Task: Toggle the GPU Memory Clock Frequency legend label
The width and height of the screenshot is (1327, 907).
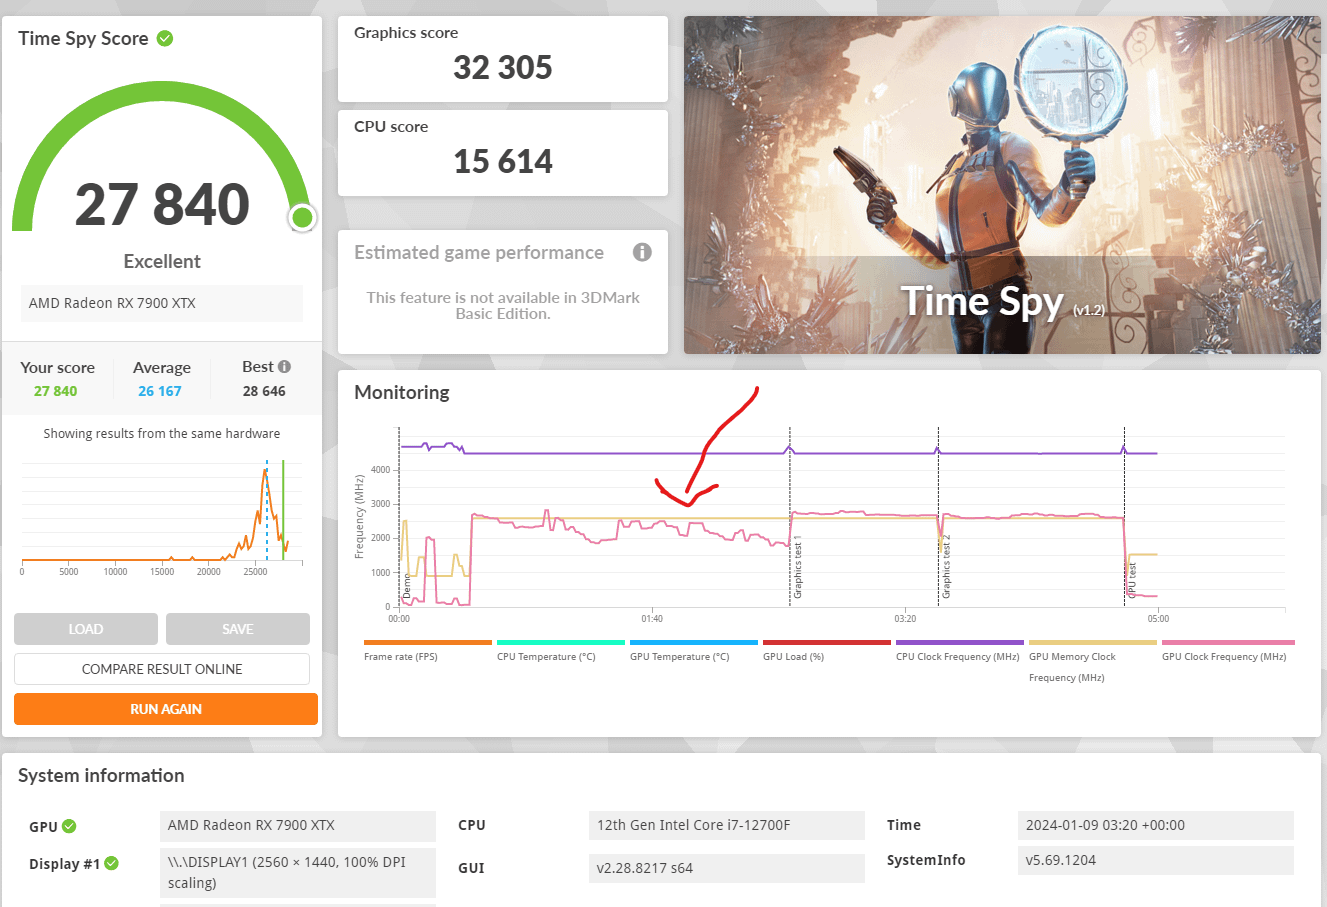Action: (x=1072, y=667)
